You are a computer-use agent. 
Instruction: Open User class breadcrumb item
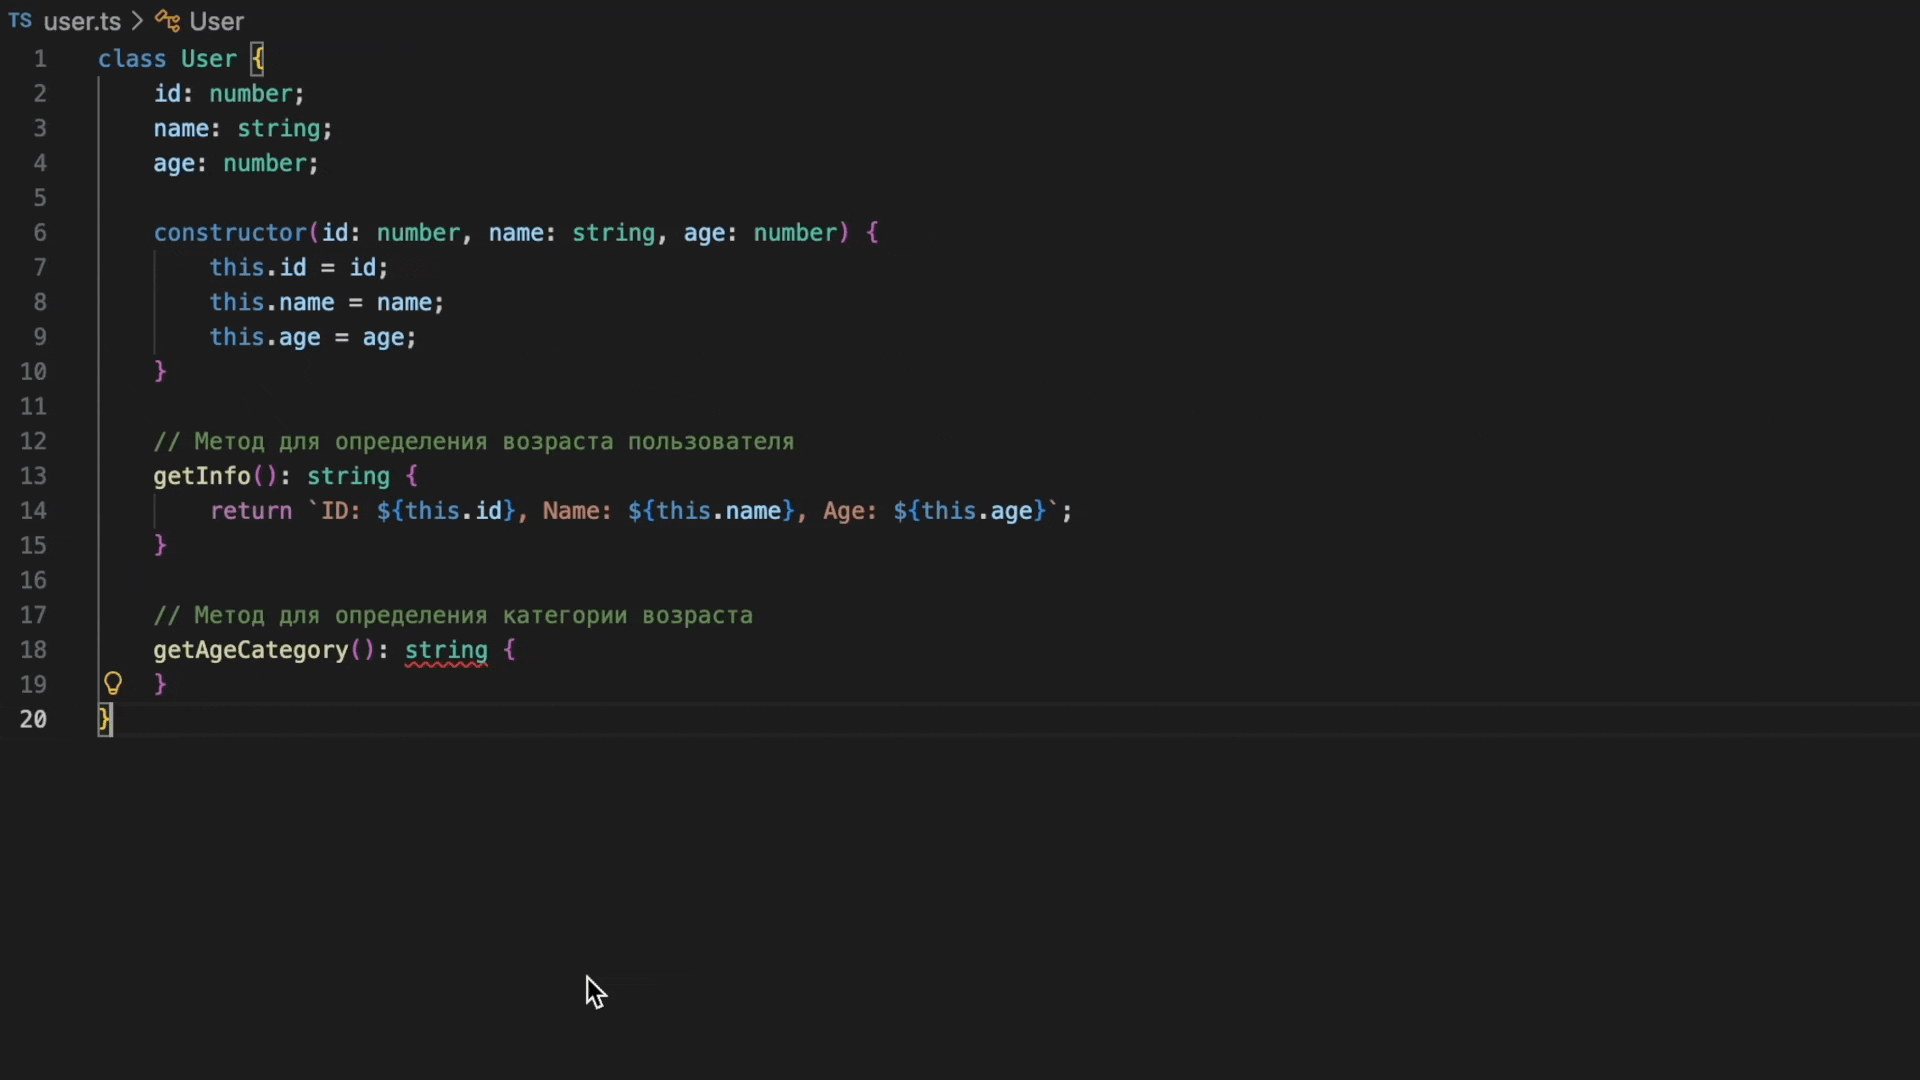pos(216,21)
